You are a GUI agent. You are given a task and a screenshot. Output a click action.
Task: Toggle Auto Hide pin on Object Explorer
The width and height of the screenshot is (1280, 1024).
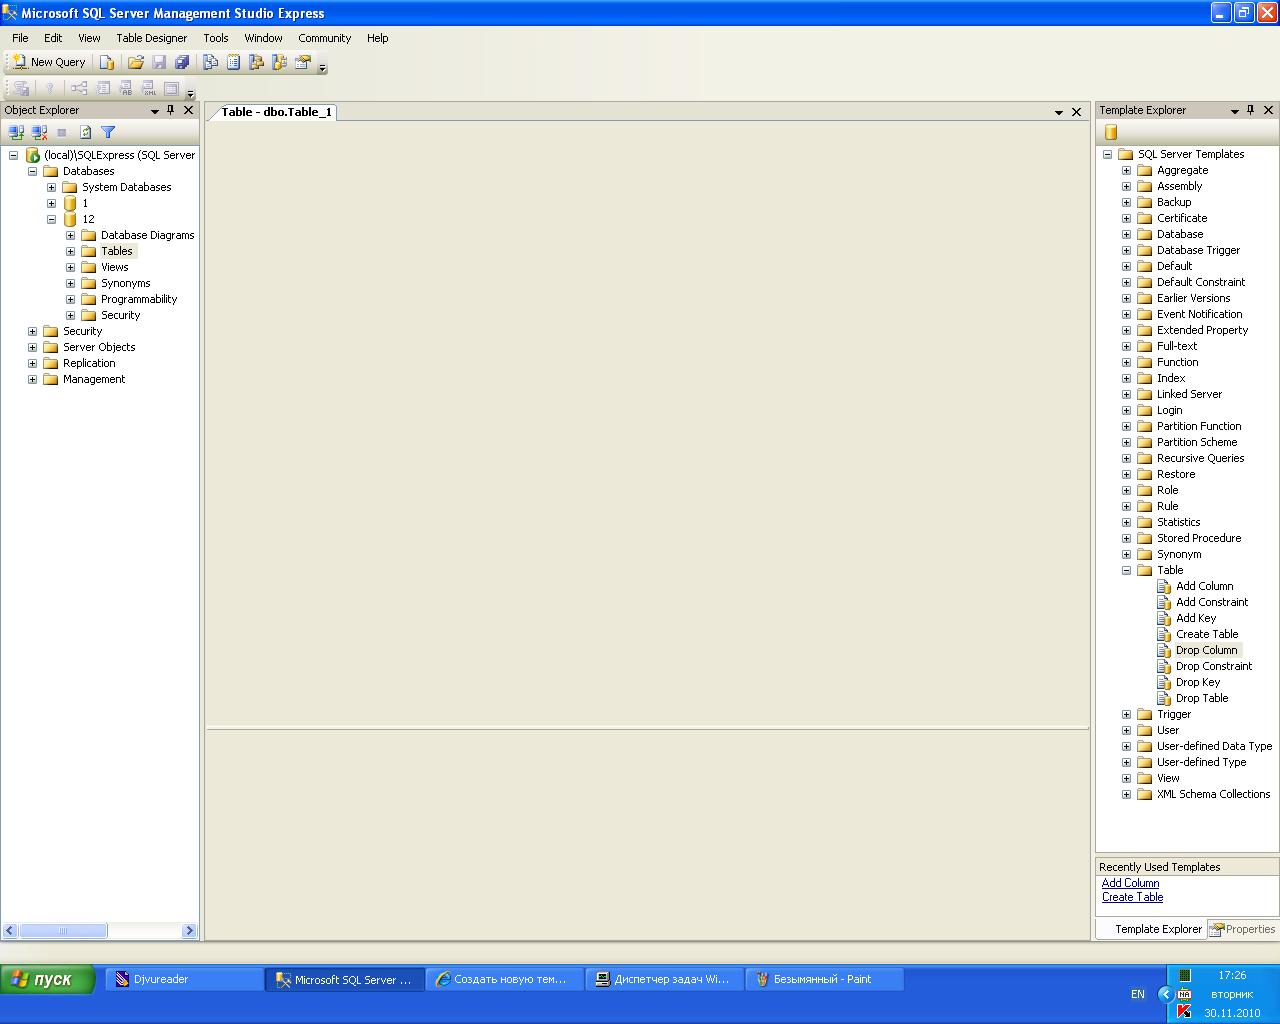(171, 110)
